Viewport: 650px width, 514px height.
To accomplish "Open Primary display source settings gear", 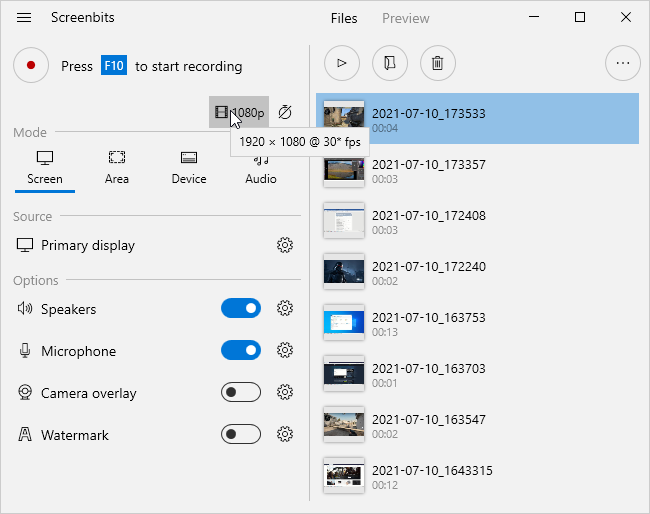I will [285, 245].
